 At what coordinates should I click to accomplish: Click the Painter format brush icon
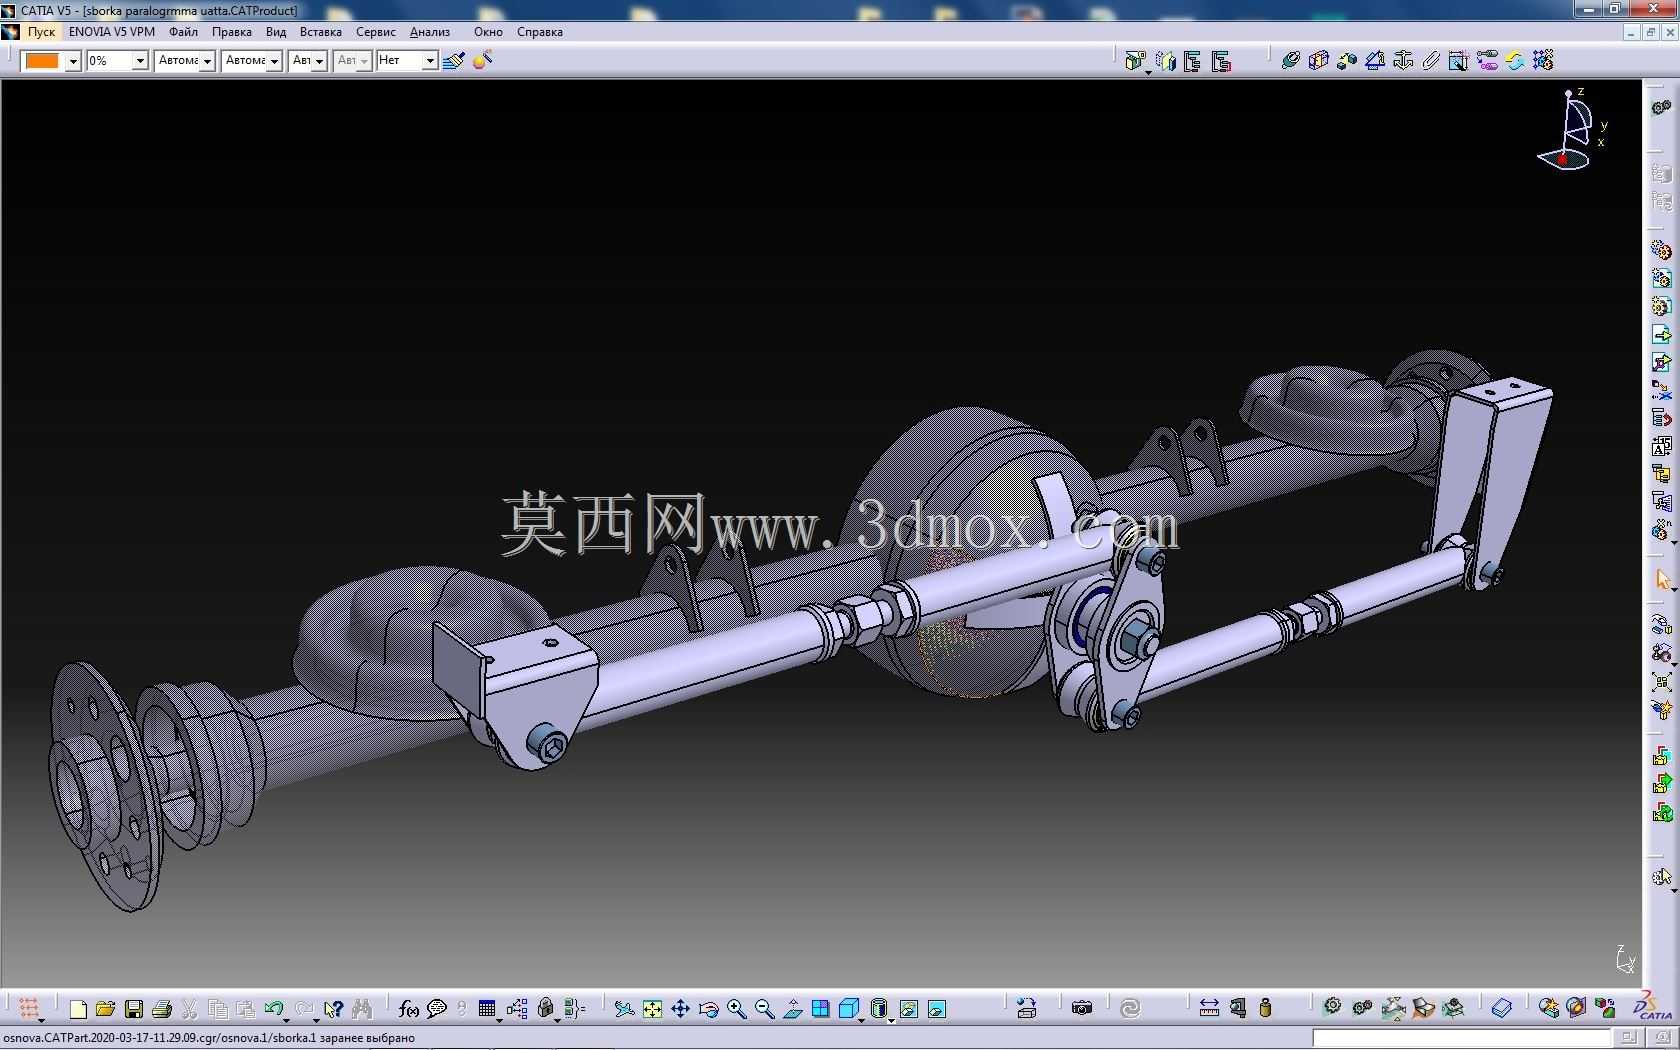pyautogui.click(x=453, y=61)
